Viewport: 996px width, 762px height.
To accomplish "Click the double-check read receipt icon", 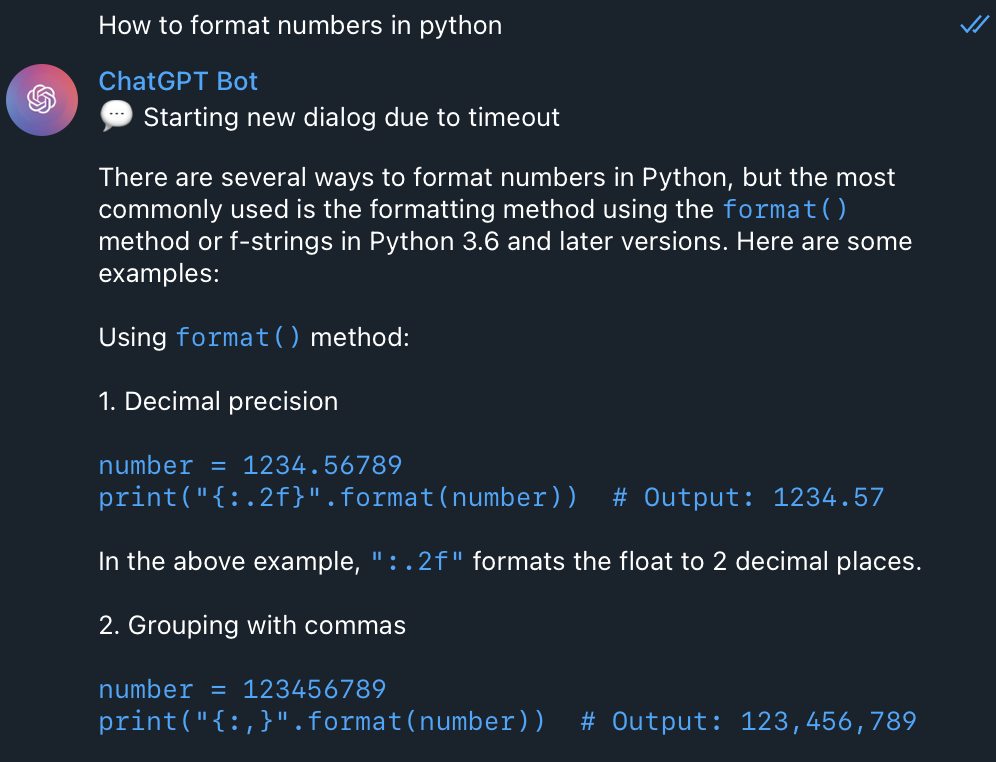I will click(974, 25).
